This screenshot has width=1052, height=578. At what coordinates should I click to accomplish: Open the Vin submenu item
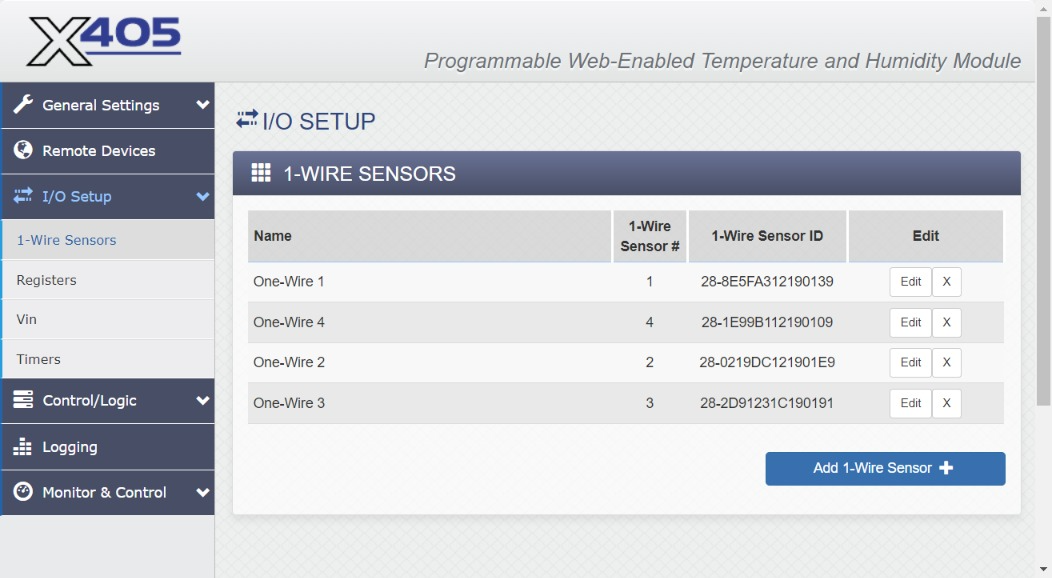27,320
